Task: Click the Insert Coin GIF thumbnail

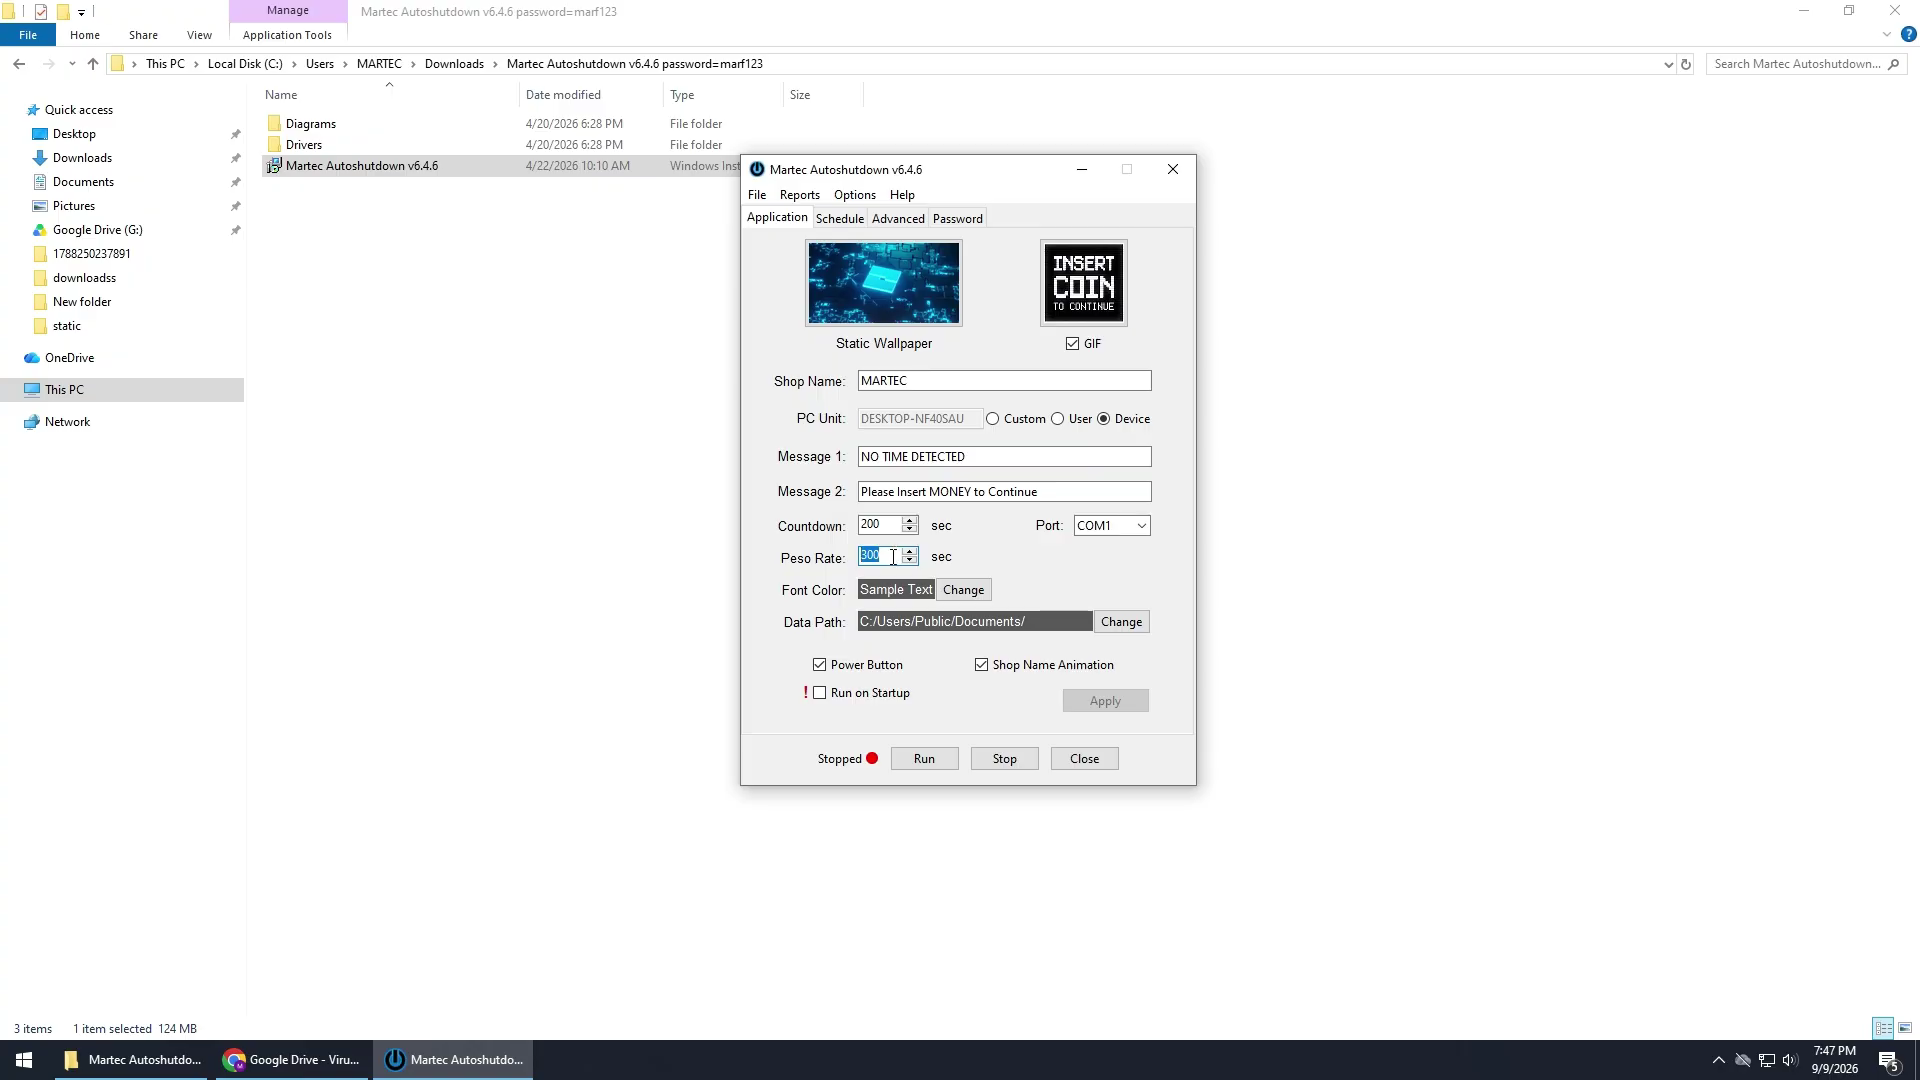Action: [x=1083, y=283]
